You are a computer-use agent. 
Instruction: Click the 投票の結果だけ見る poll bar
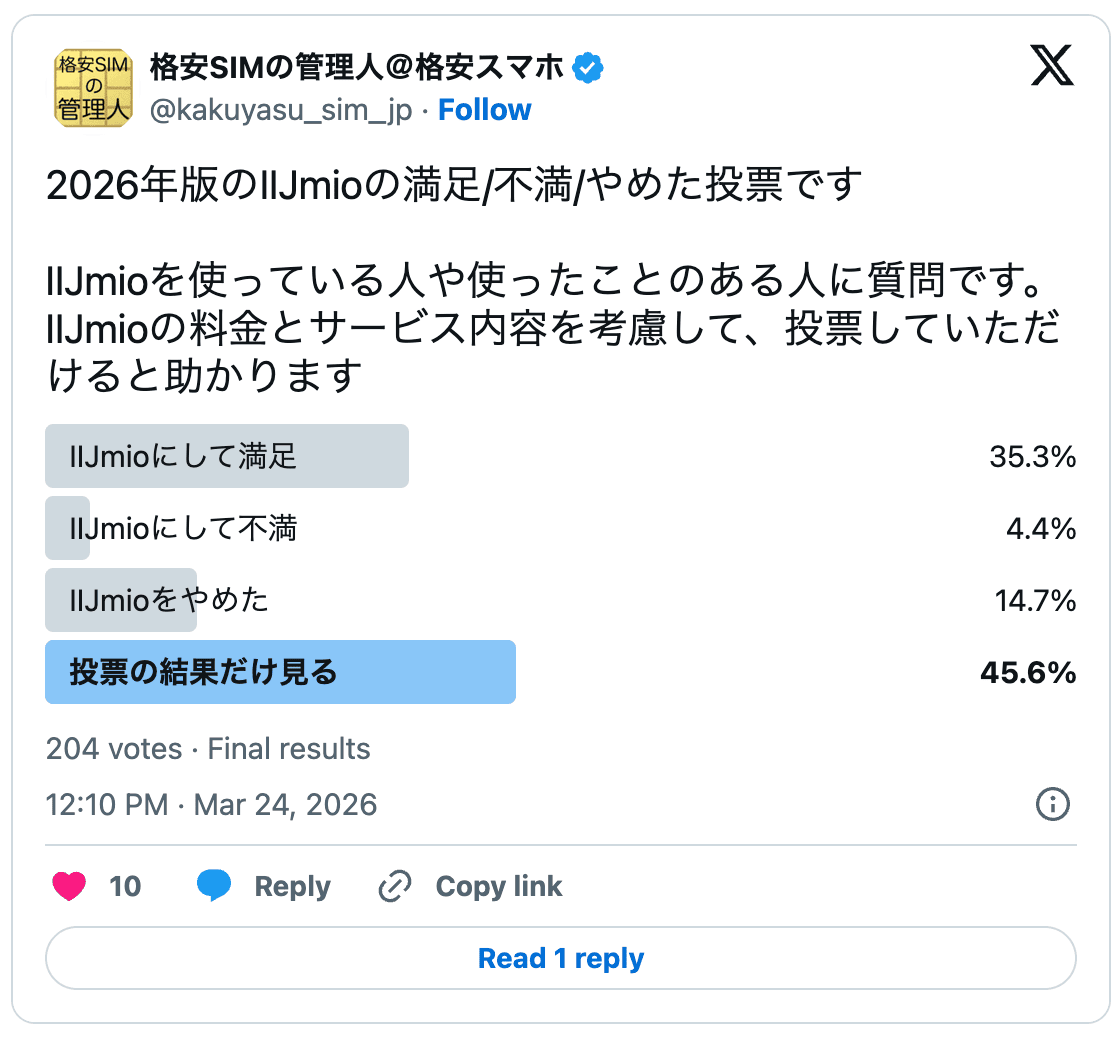280,672
